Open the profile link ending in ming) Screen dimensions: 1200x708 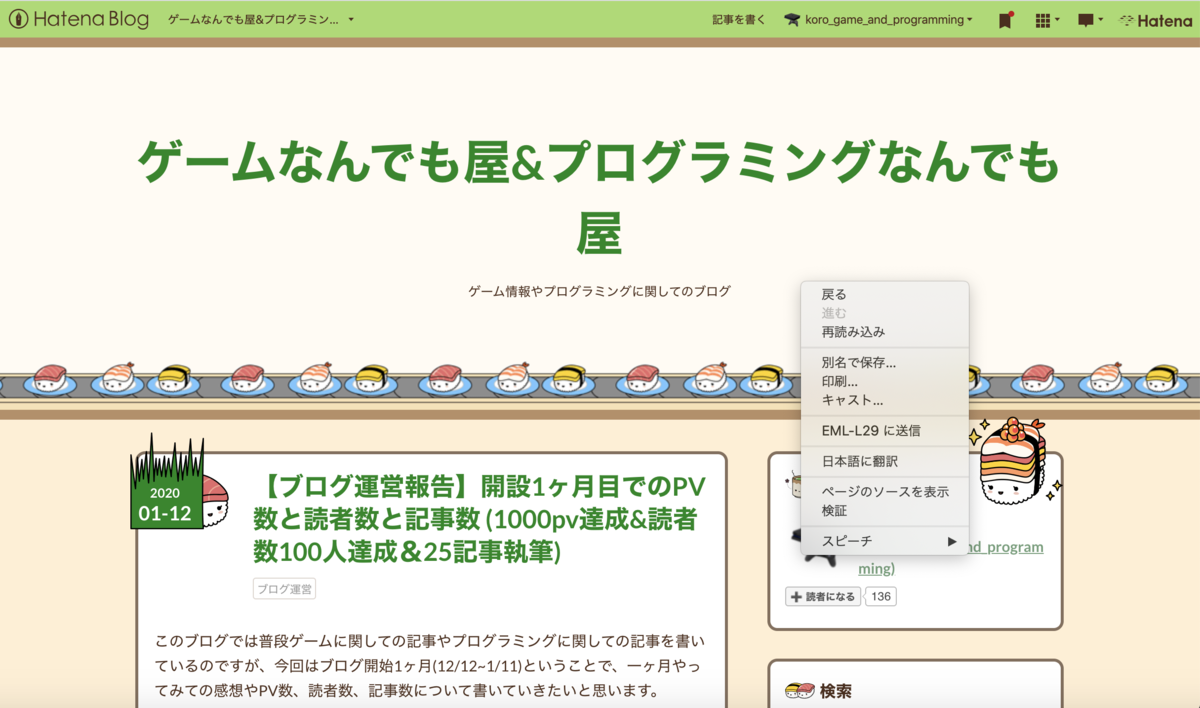click(876, 569)
